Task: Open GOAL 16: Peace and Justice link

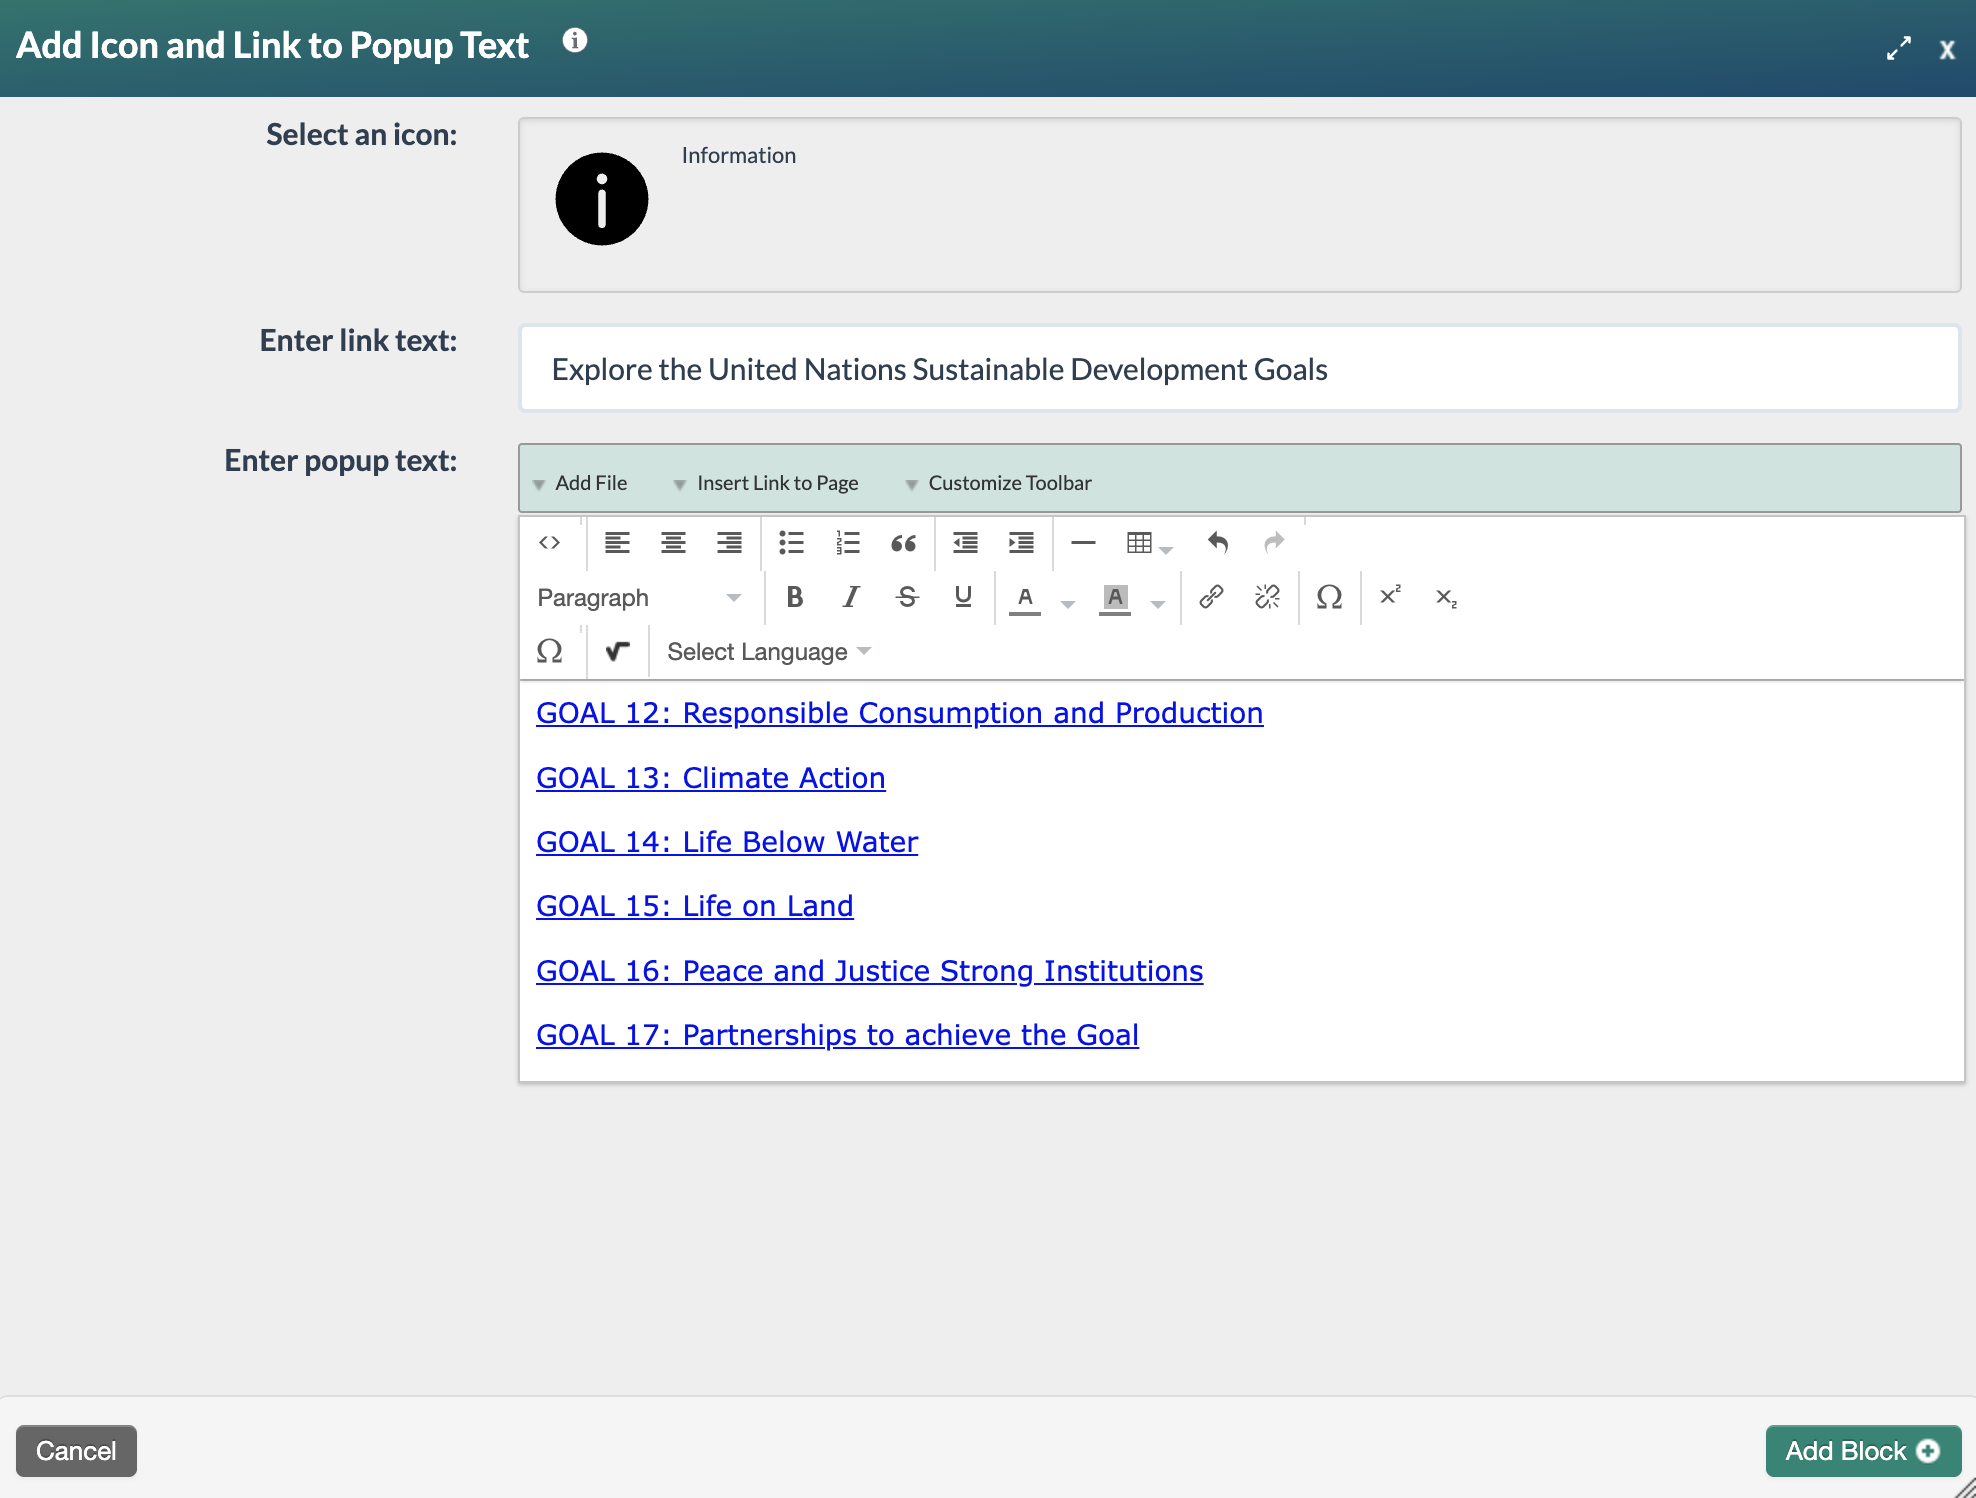Action: point(870,971)
